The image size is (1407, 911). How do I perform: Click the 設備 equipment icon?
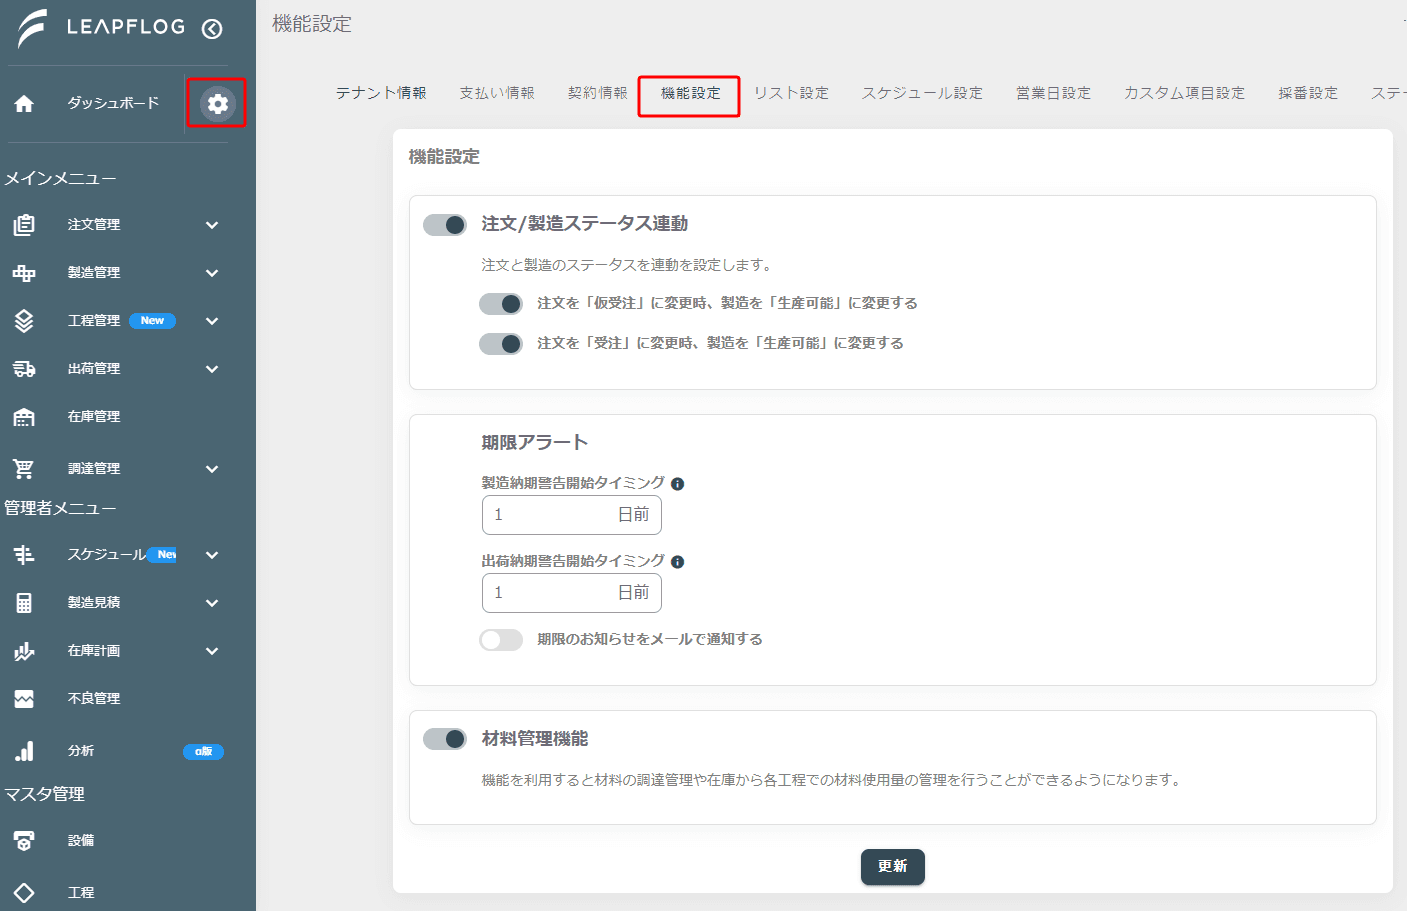[x=24, y=841]
